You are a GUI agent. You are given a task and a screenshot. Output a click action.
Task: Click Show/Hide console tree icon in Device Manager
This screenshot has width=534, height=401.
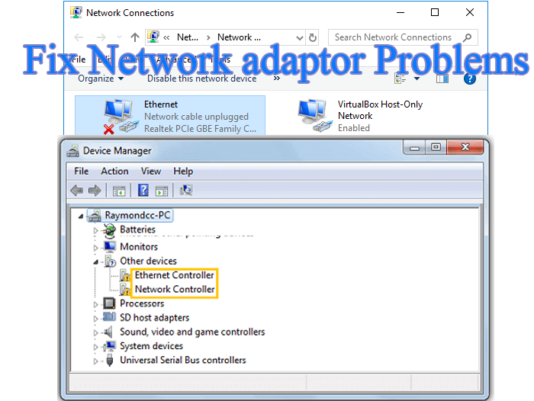(x=119, y=191)
